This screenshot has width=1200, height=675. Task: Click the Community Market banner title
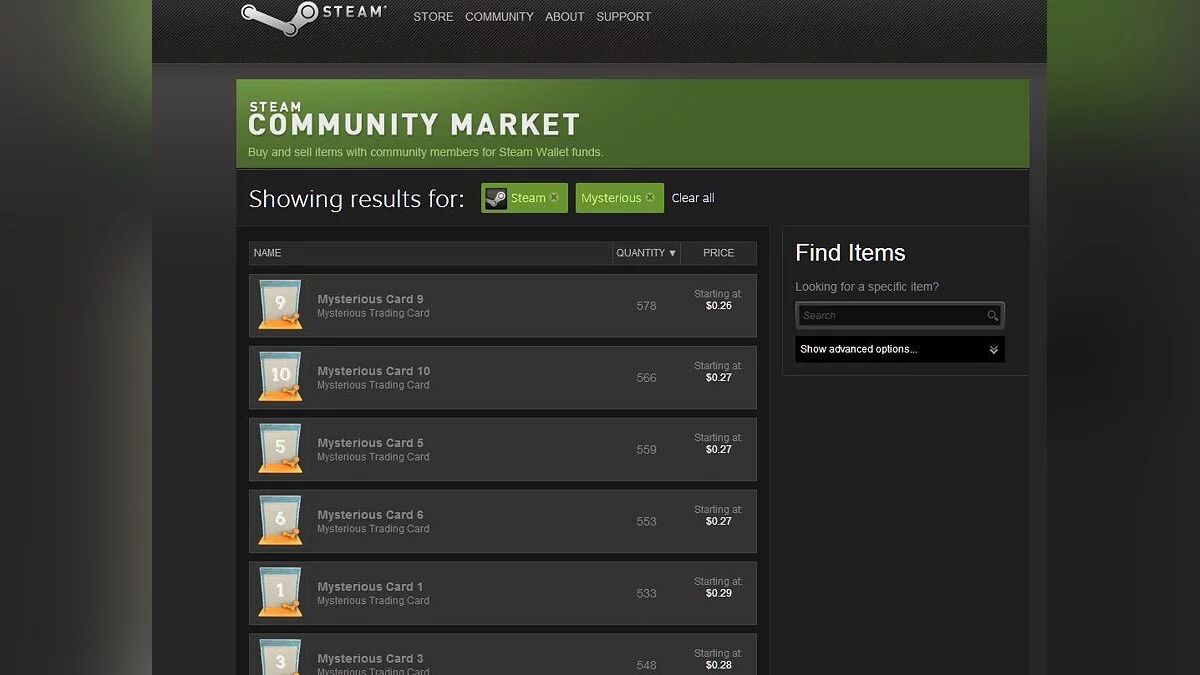pyautogui.click(x=414, y=120)
